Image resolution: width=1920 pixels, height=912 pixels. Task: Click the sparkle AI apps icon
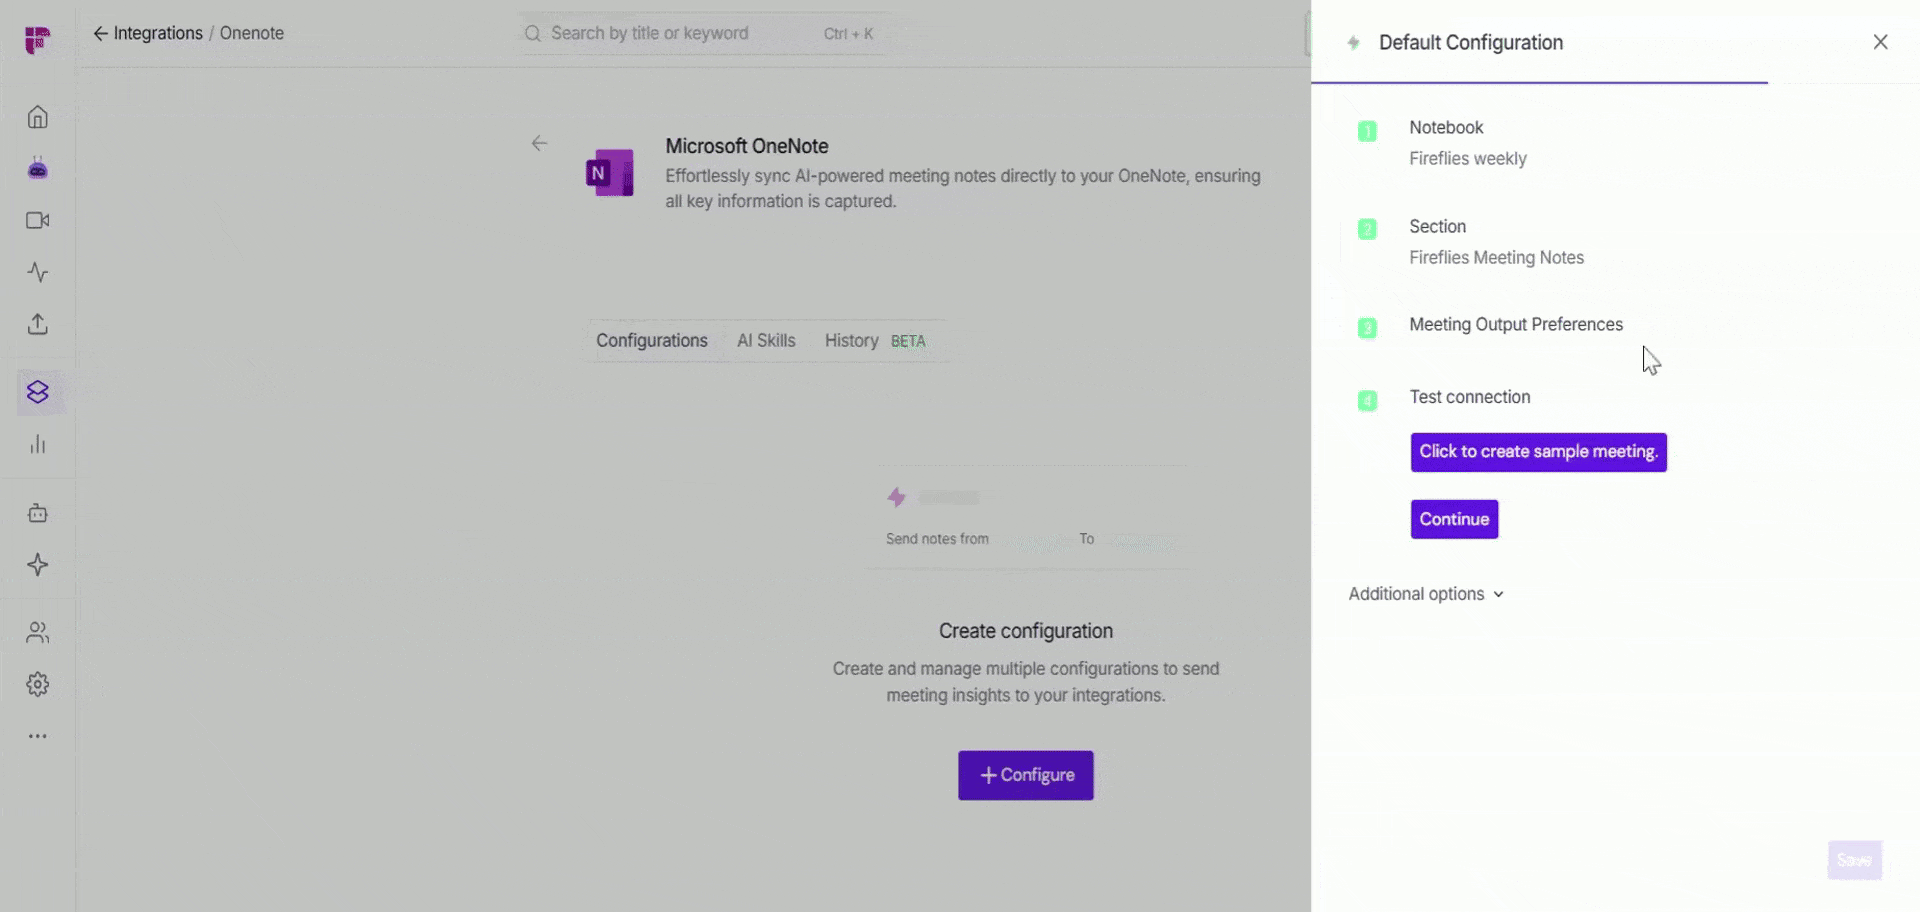coord(37,564)
